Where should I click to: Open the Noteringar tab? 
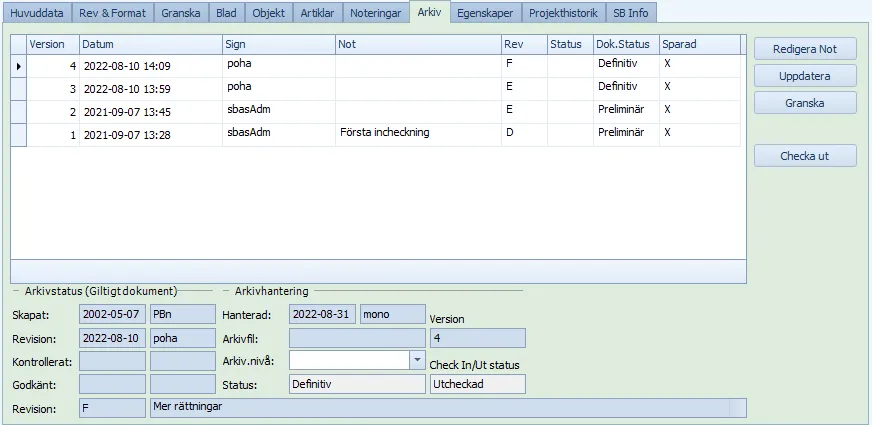point(375,13)
